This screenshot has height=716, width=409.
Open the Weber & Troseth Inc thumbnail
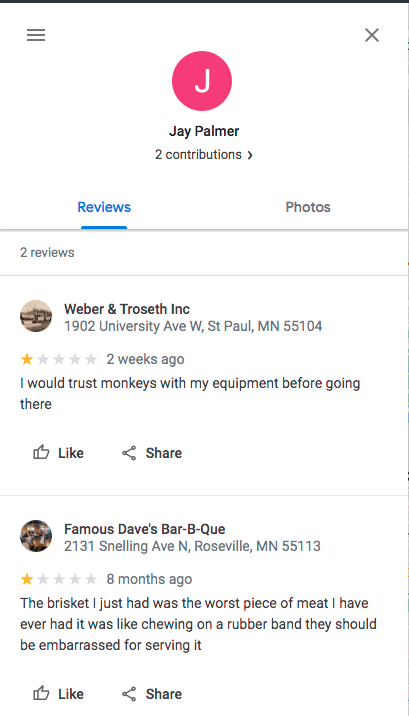click(x=36, y=316)
